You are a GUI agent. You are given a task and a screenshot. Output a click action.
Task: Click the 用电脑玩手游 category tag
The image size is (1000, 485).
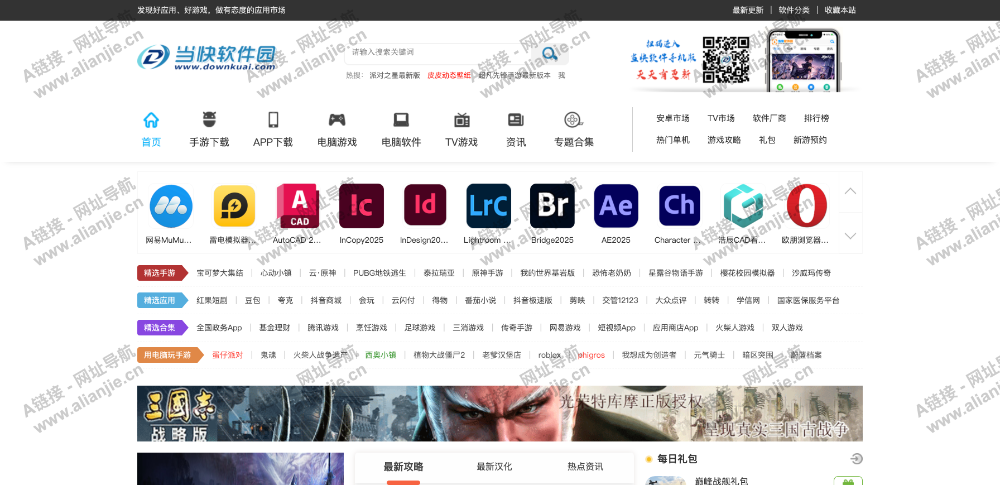tap(170, 355)
